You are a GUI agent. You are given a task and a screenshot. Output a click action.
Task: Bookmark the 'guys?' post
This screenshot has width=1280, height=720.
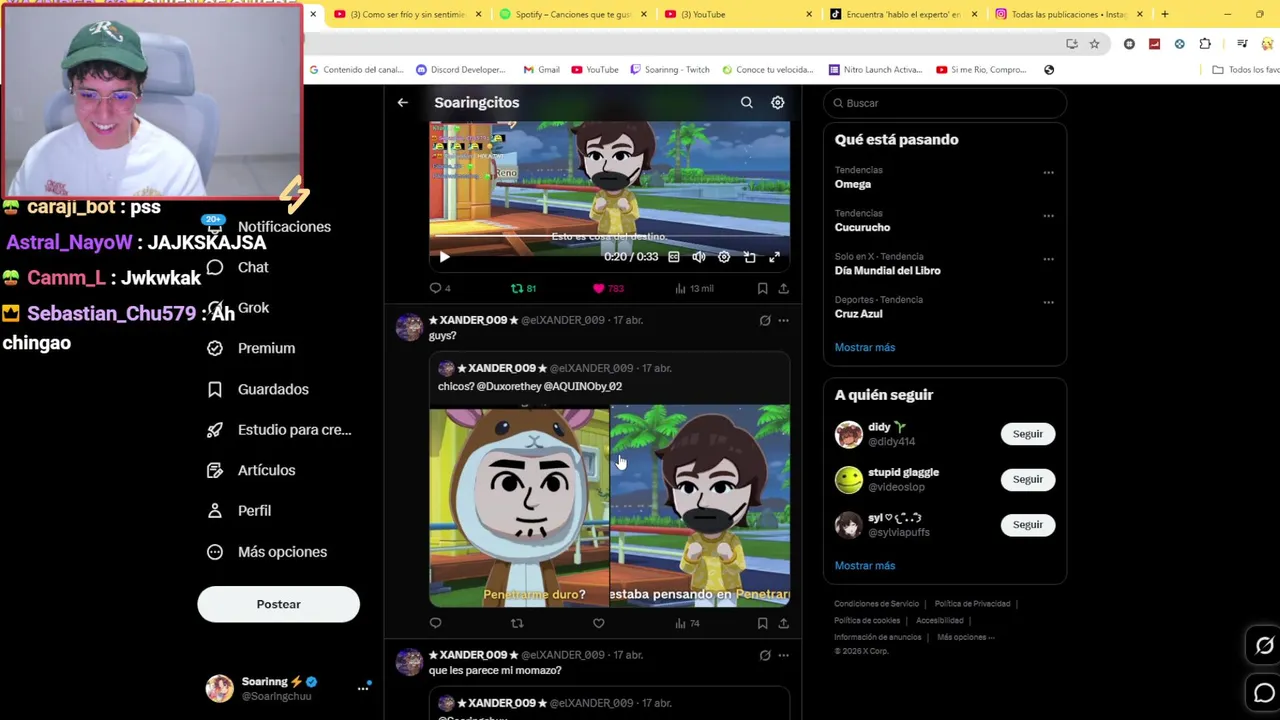tap(762, 623)
